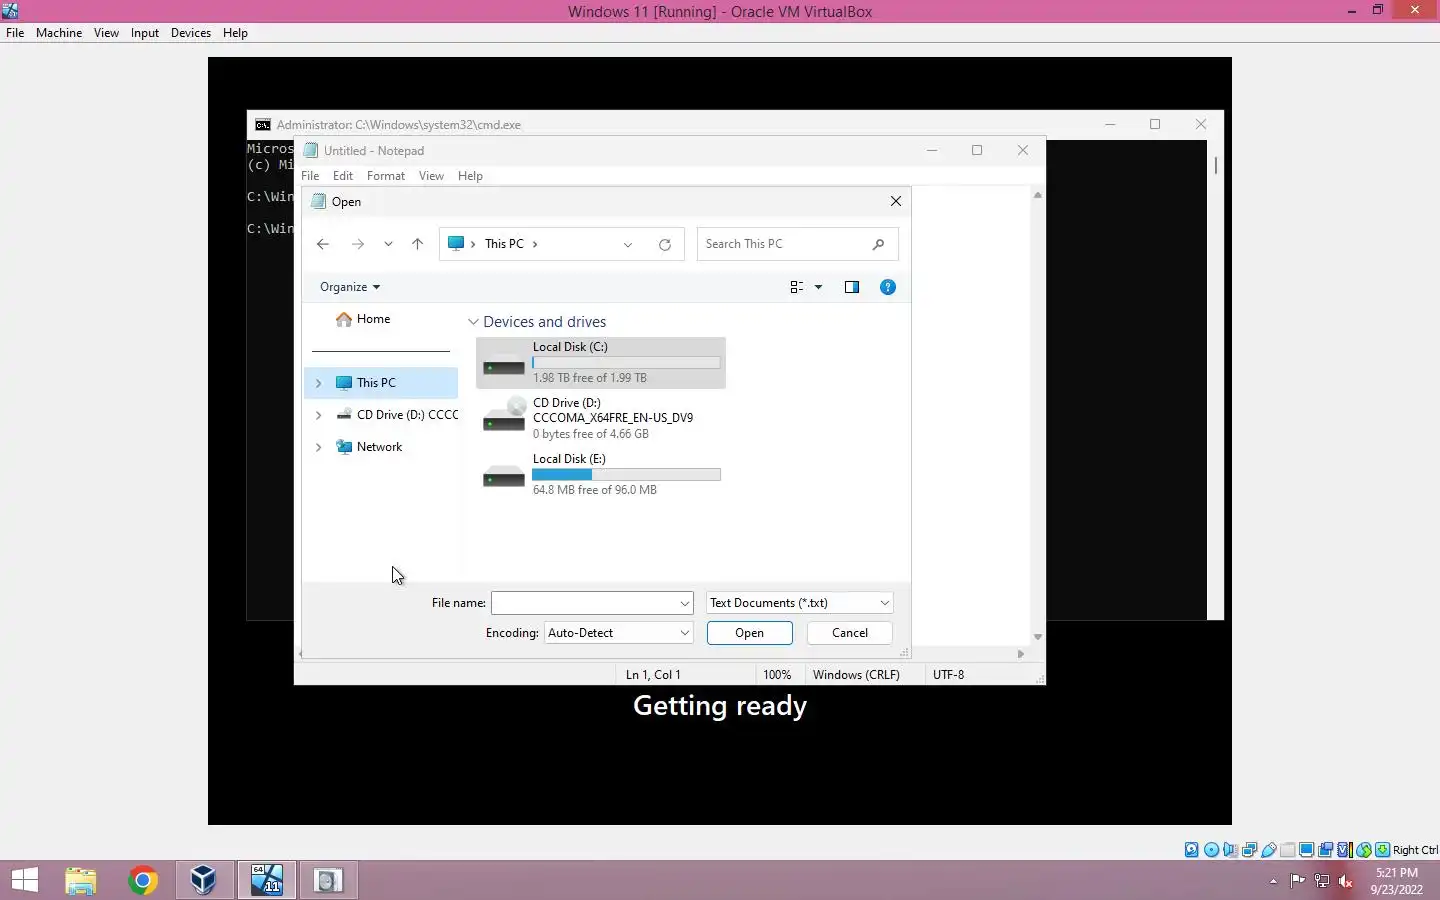Click This PC in the address breadcrumb

point(504,244)
